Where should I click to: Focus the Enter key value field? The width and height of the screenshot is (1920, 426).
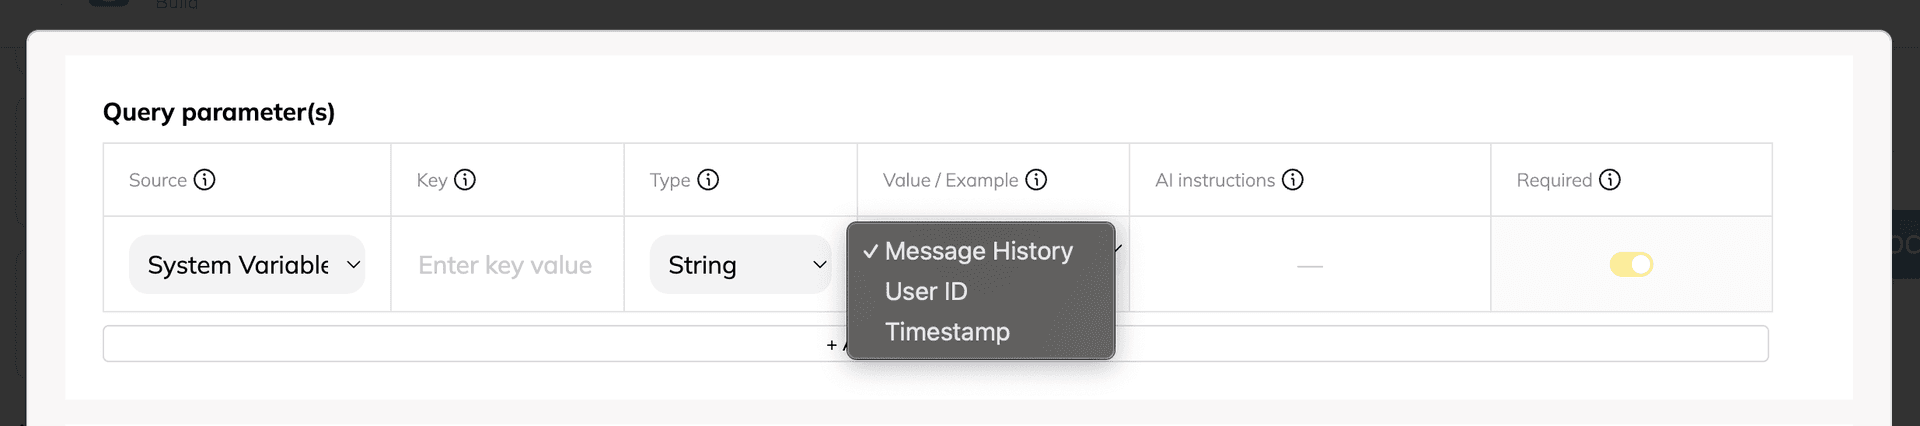click(x=506, y=265)
